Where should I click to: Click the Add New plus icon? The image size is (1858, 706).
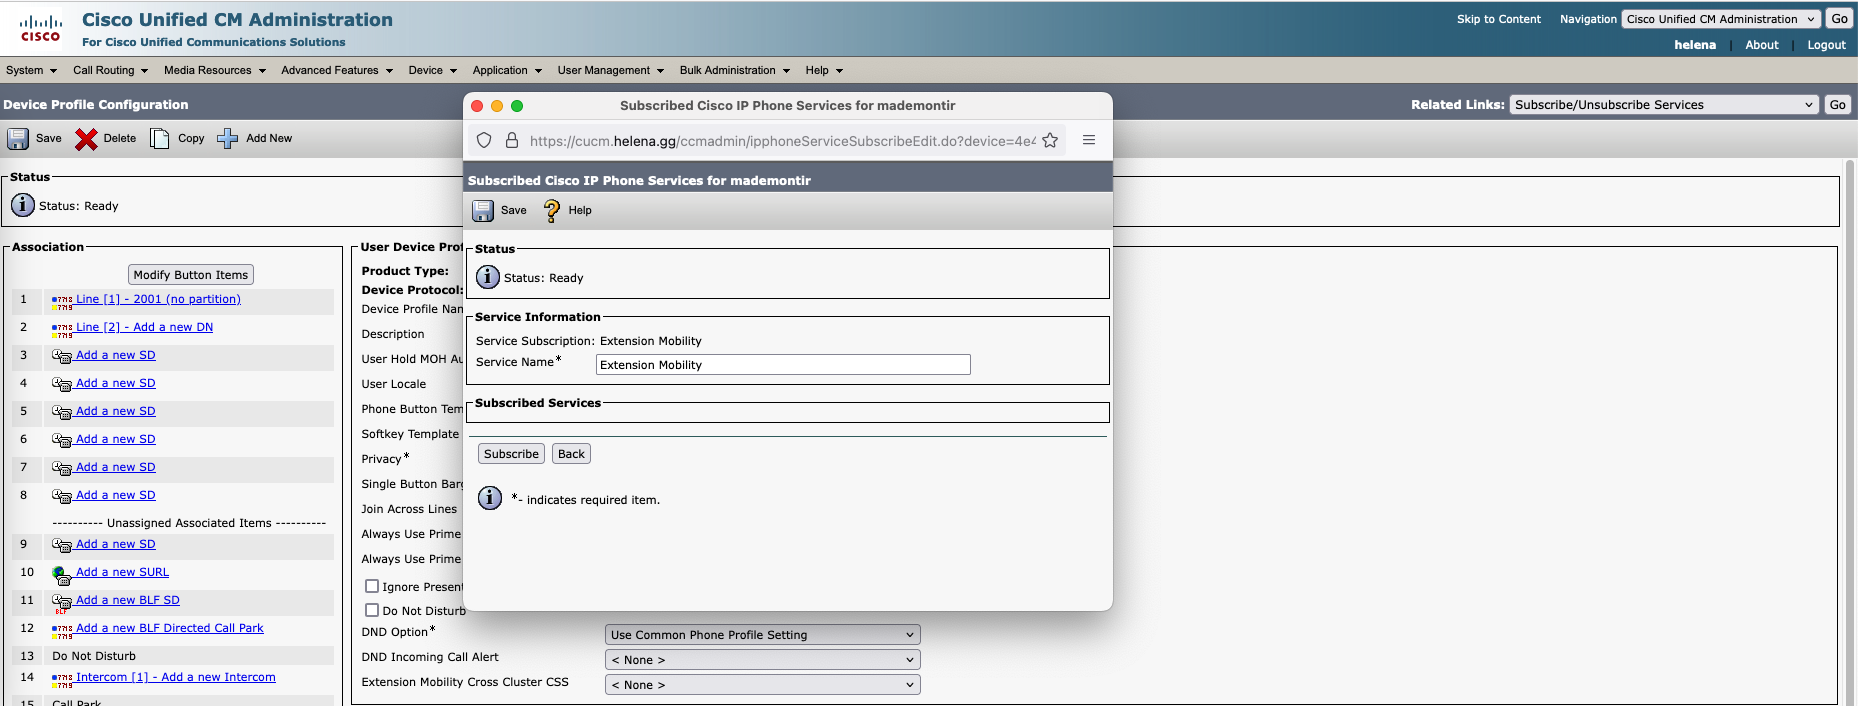coord(228,139)
